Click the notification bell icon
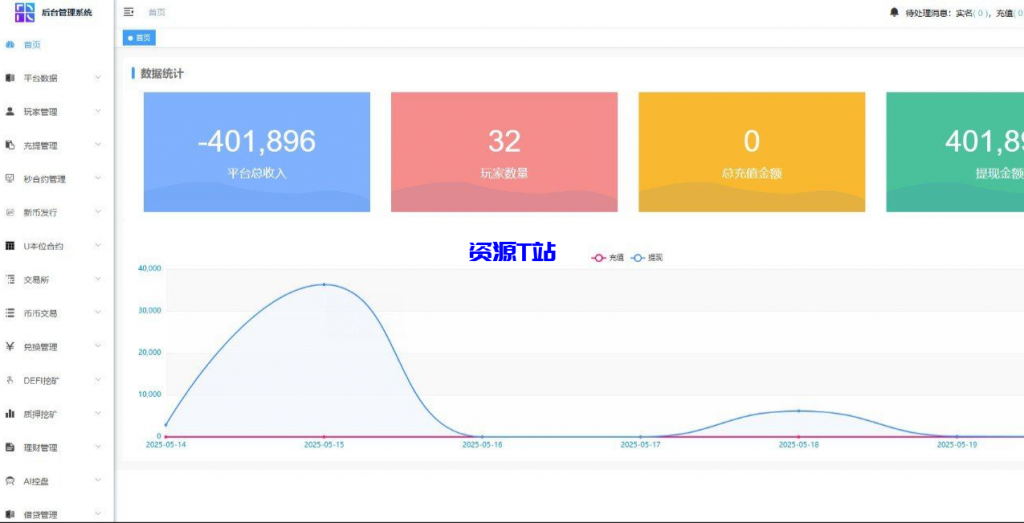 click(x=894, y=12)
